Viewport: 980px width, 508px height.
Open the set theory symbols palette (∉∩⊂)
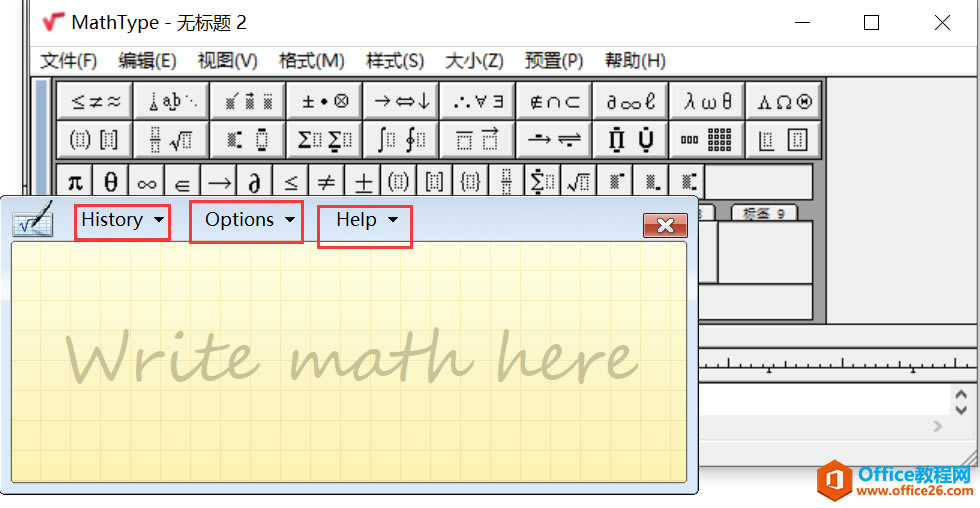(554, 101)
